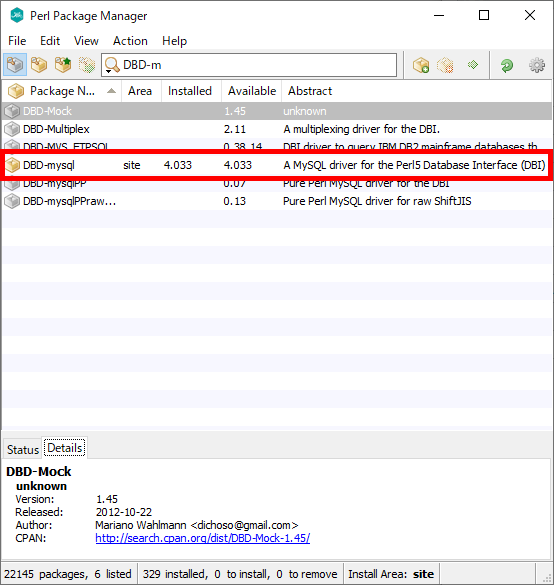Show upgradable packages icon with star
Viewport: 554px width, 585px height.
[x=63, y=65]
